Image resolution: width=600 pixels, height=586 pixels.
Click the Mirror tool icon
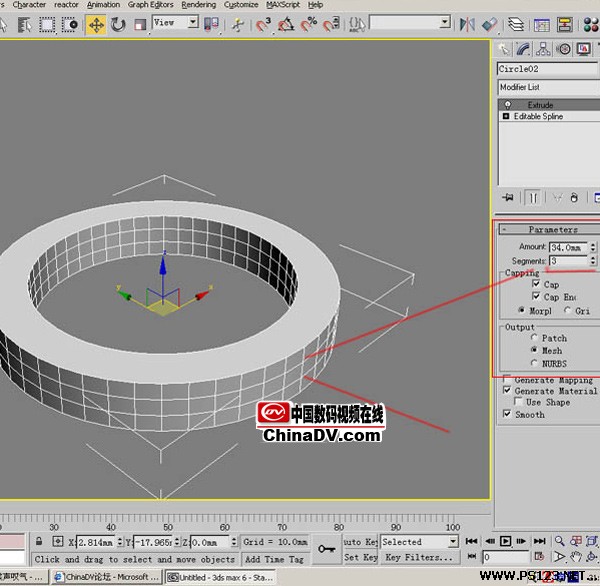(467, 25)
